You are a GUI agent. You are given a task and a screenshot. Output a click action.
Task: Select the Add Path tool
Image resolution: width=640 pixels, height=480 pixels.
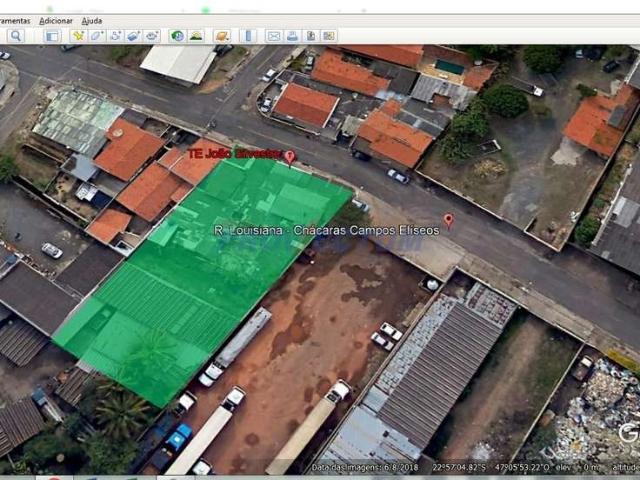pos(116,36)
